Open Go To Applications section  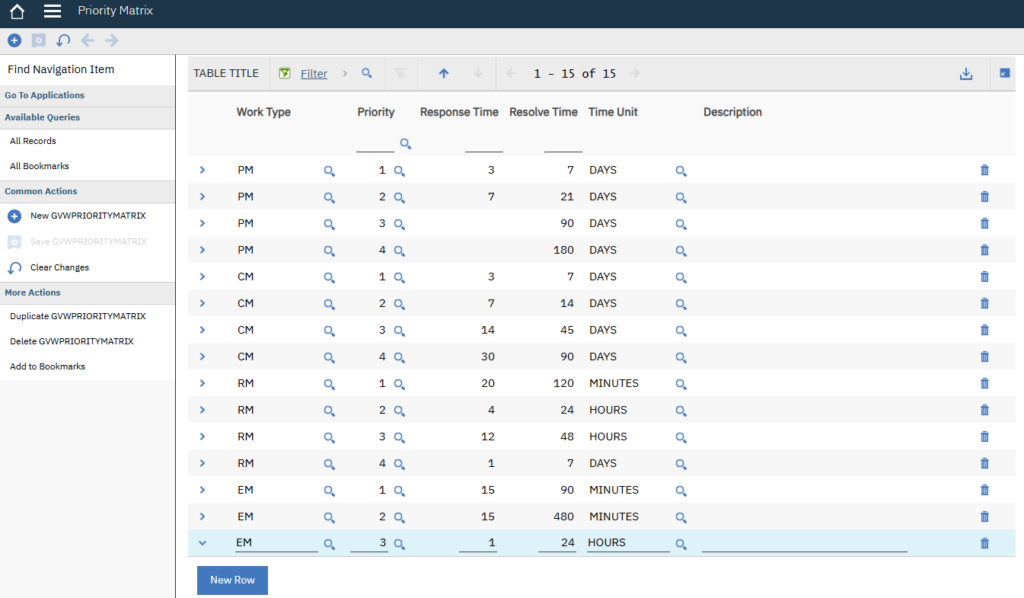coord(44,95)
